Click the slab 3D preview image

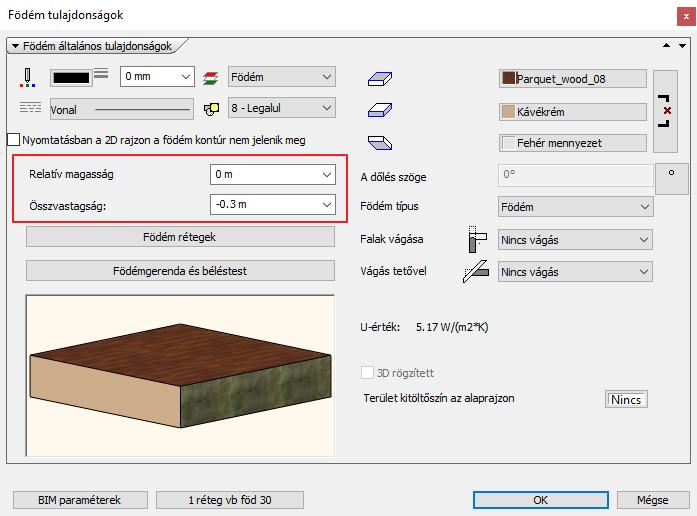tap(180, 376)
